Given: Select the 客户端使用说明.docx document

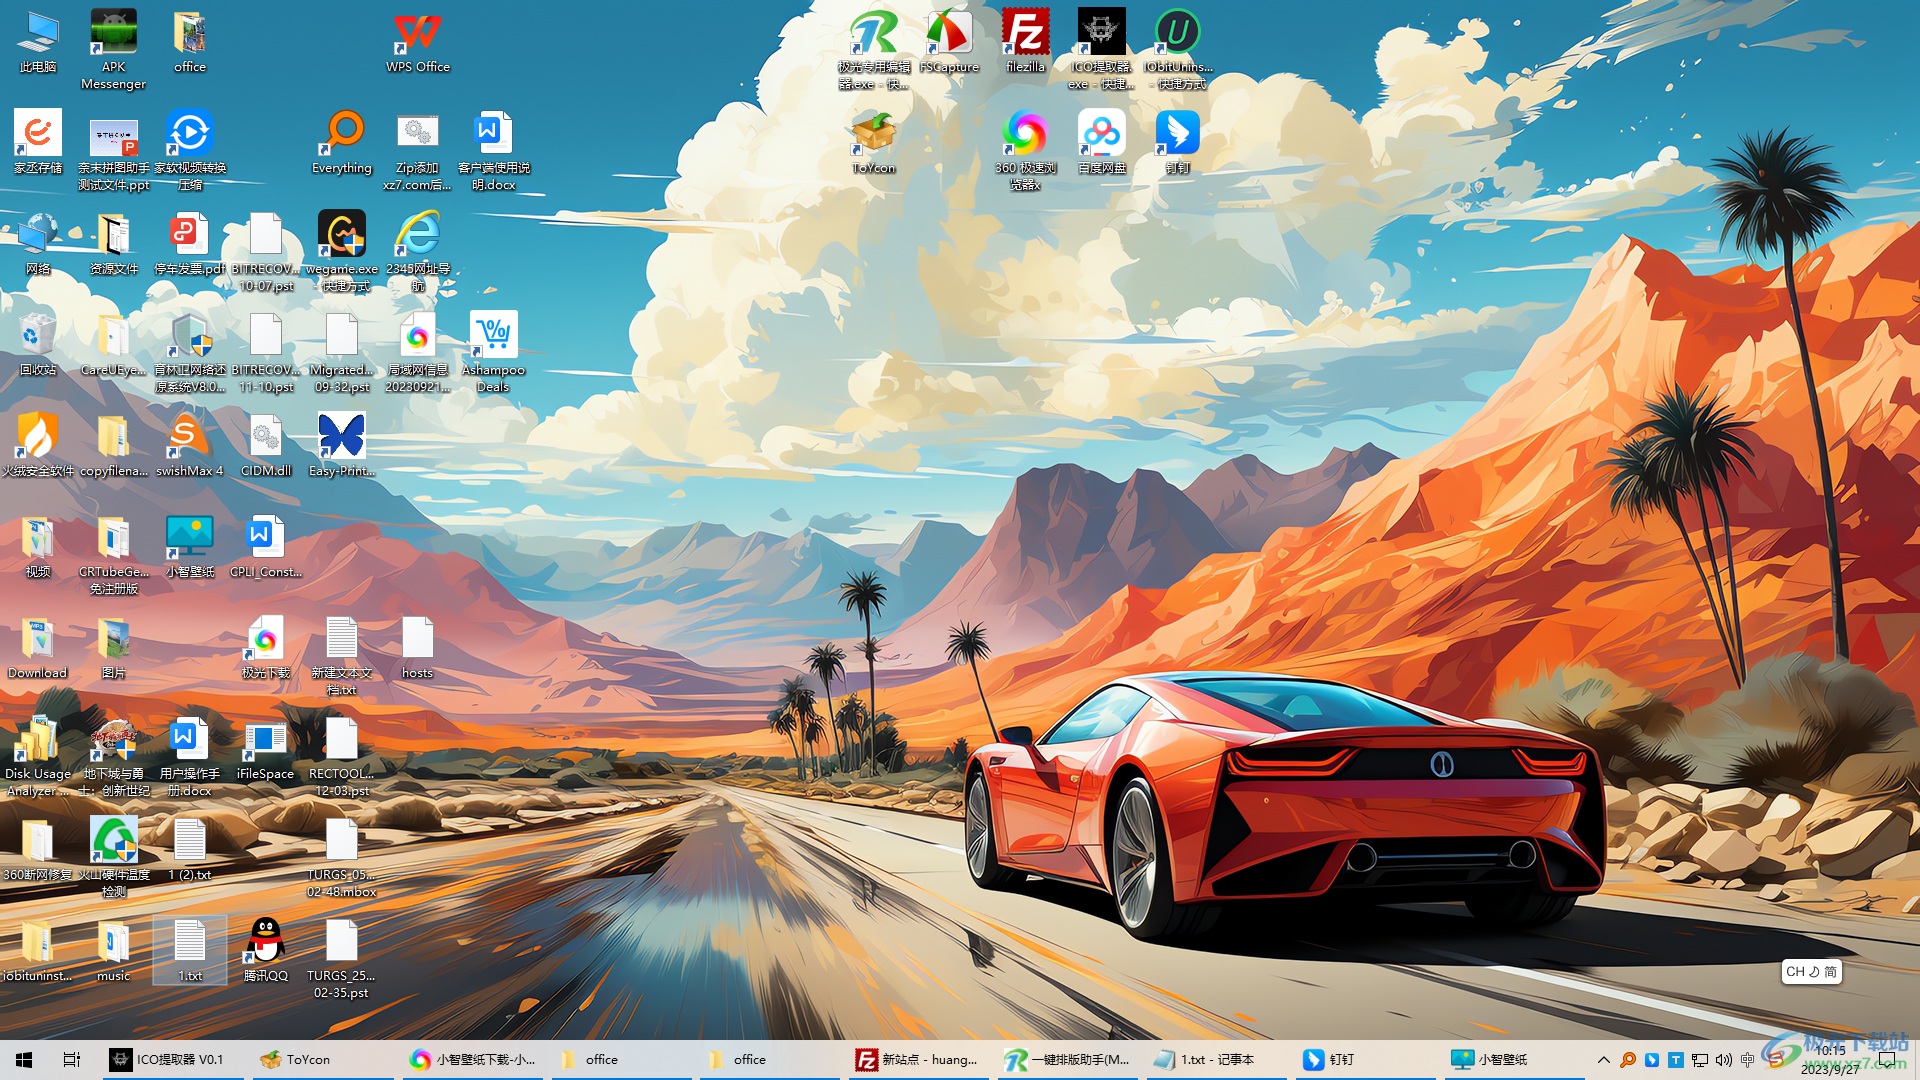Looking at the screenshot, I should pyautogui.click(x=493, y=149).
